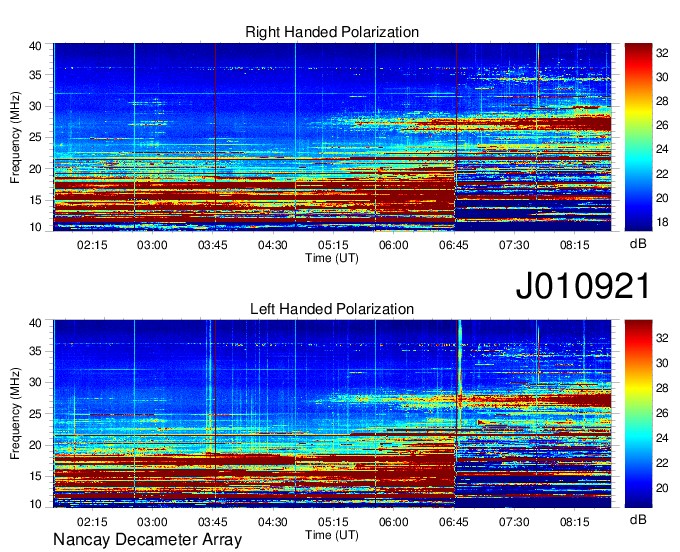
Task: Click 04:30 tick on left-handed time axis
Action: [273, 522]
